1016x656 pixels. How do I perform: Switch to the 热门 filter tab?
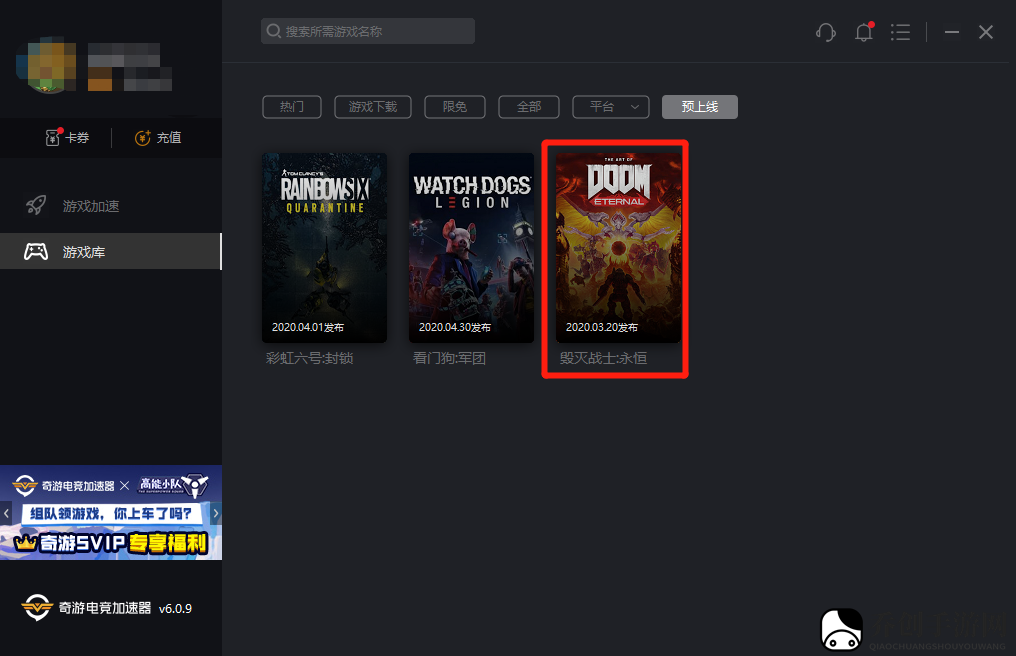point(292,107)
